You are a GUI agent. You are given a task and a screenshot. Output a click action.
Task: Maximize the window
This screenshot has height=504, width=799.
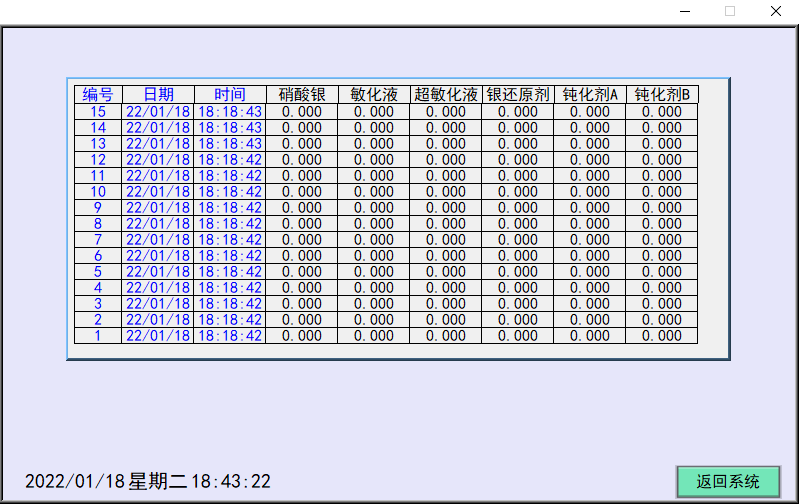[730, 12]
